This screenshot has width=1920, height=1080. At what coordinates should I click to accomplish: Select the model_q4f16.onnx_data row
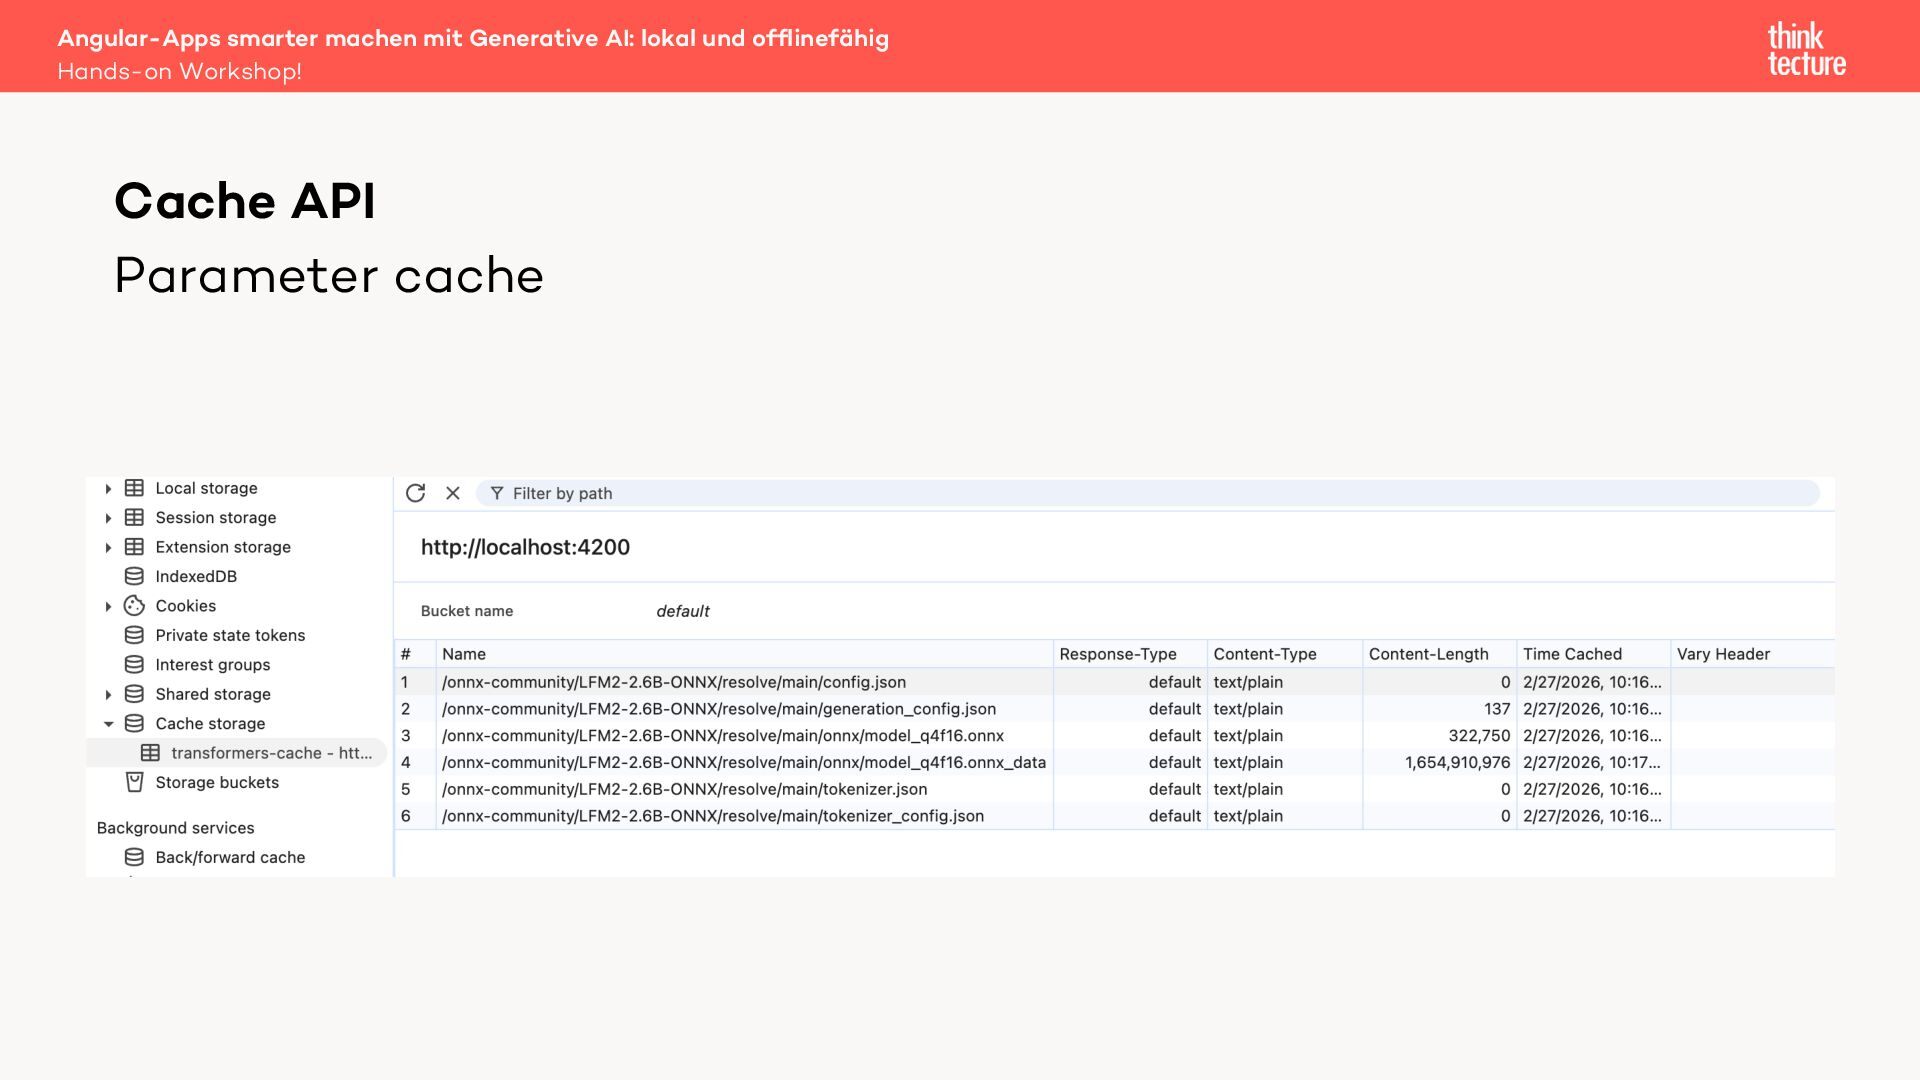click(743, 762)
